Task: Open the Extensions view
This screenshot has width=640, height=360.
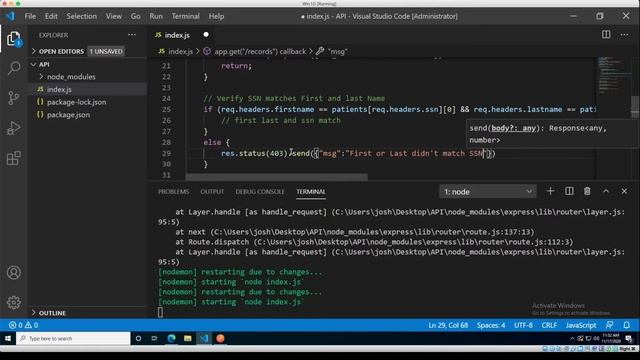Action: tap(13, 158)
